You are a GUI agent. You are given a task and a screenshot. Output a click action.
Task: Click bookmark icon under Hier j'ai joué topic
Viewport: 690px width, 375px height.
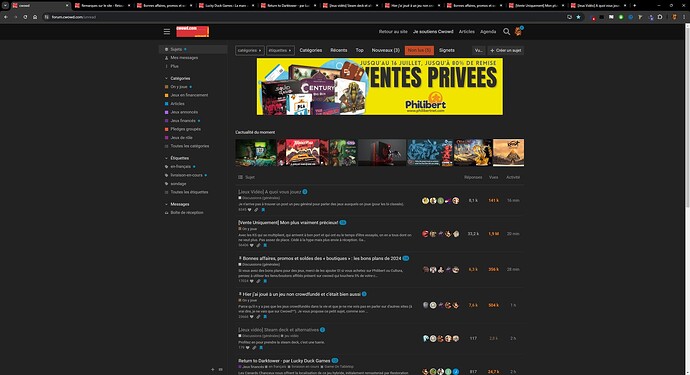pos(265,316)
